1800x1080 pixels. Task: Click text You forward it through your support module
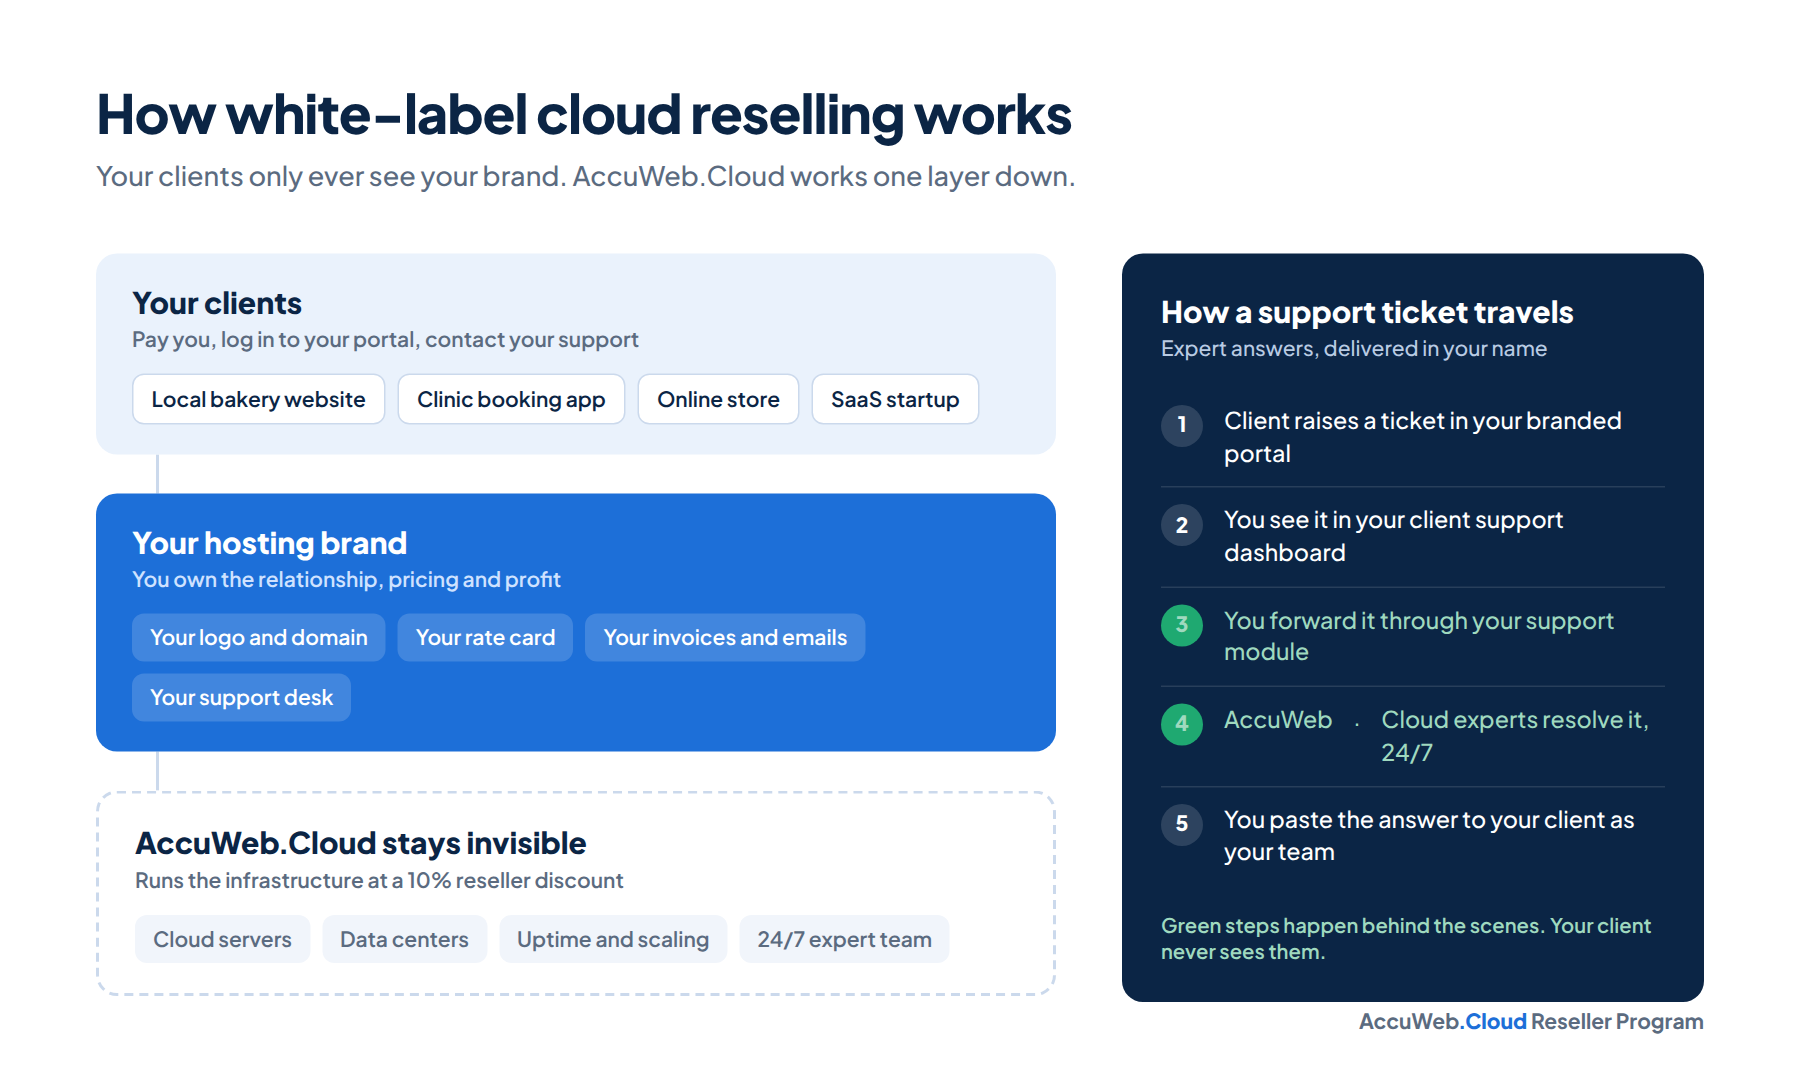(1419, 636)
